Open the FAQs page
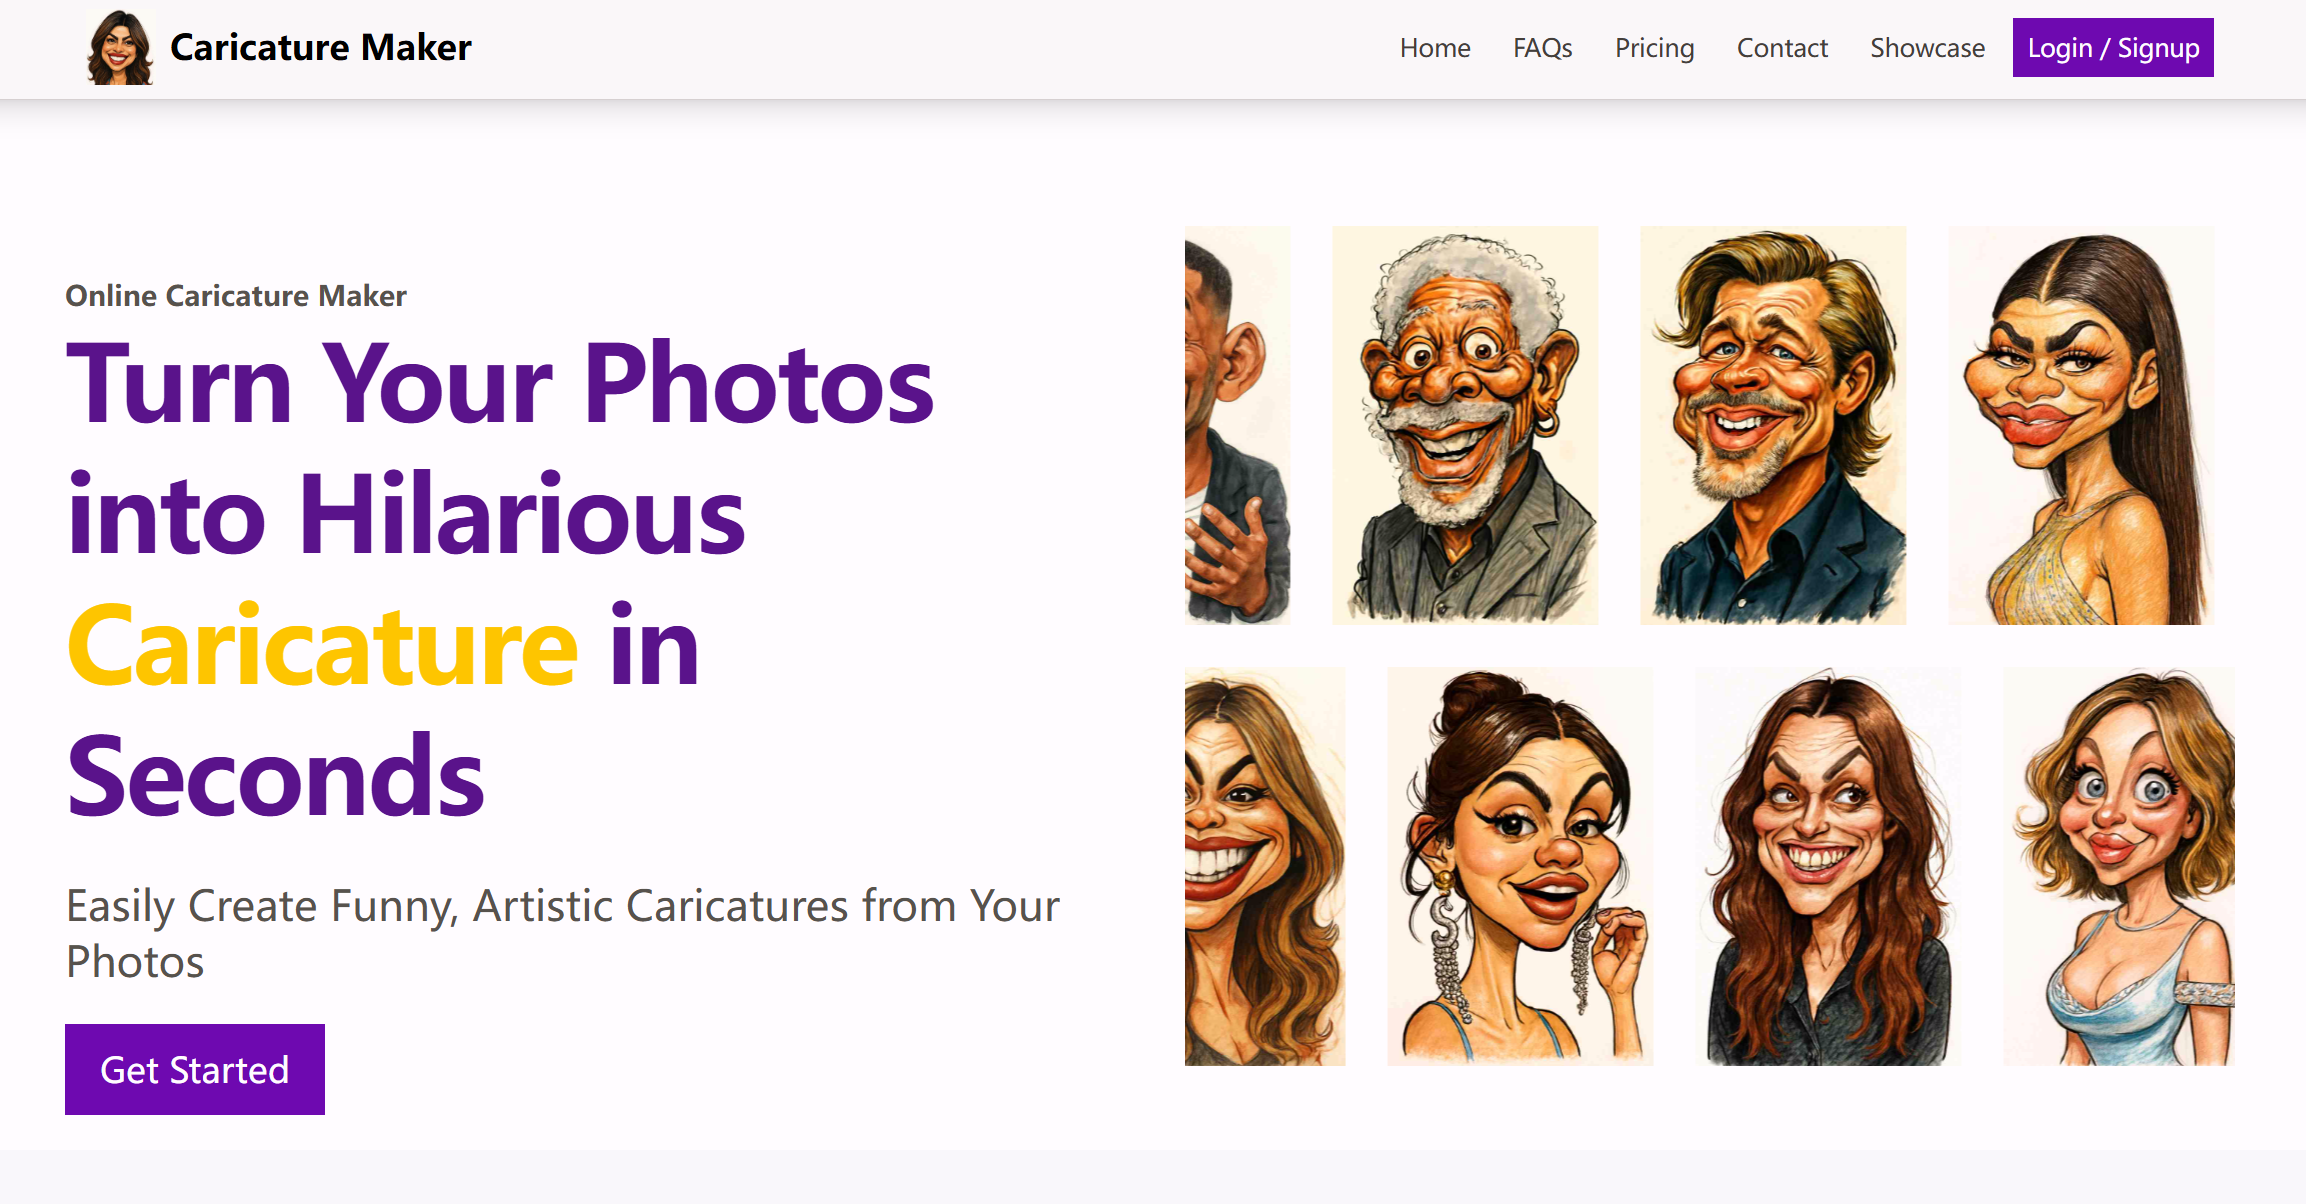This screenshot has height=1204, width=2306. click(1542, 48)
